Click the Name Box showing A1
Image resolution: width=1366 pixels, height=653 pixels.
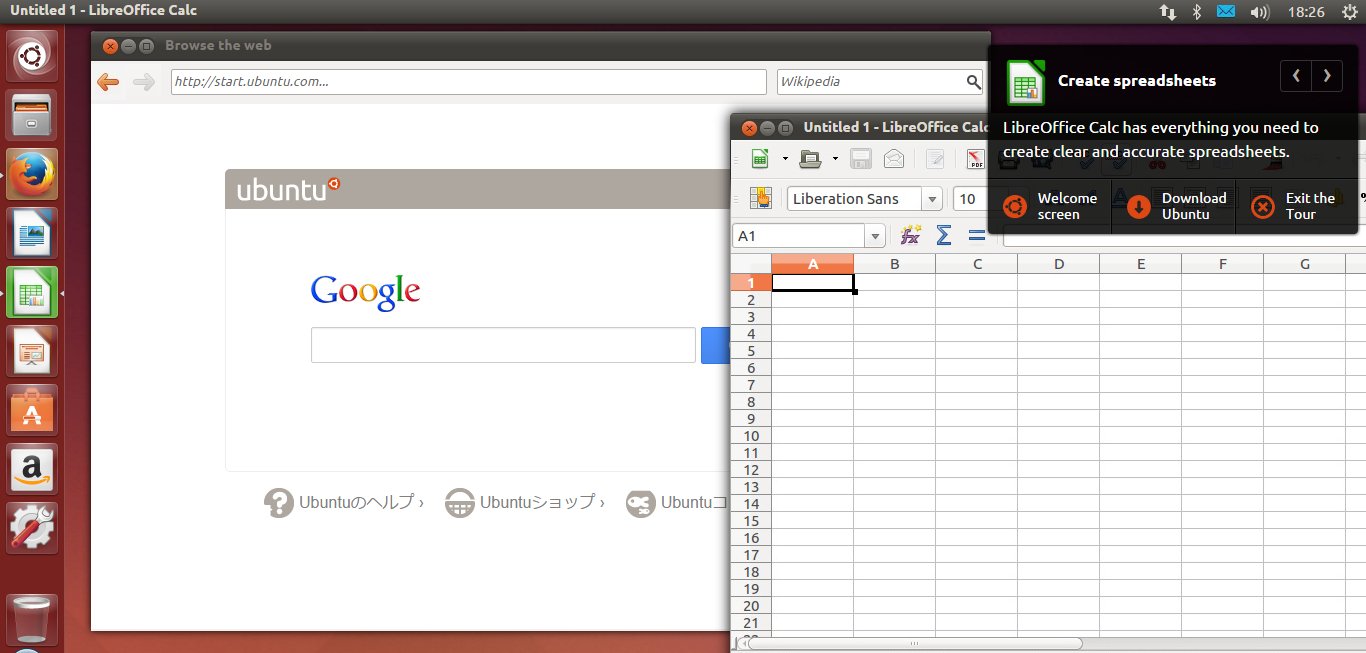(799, 236)
